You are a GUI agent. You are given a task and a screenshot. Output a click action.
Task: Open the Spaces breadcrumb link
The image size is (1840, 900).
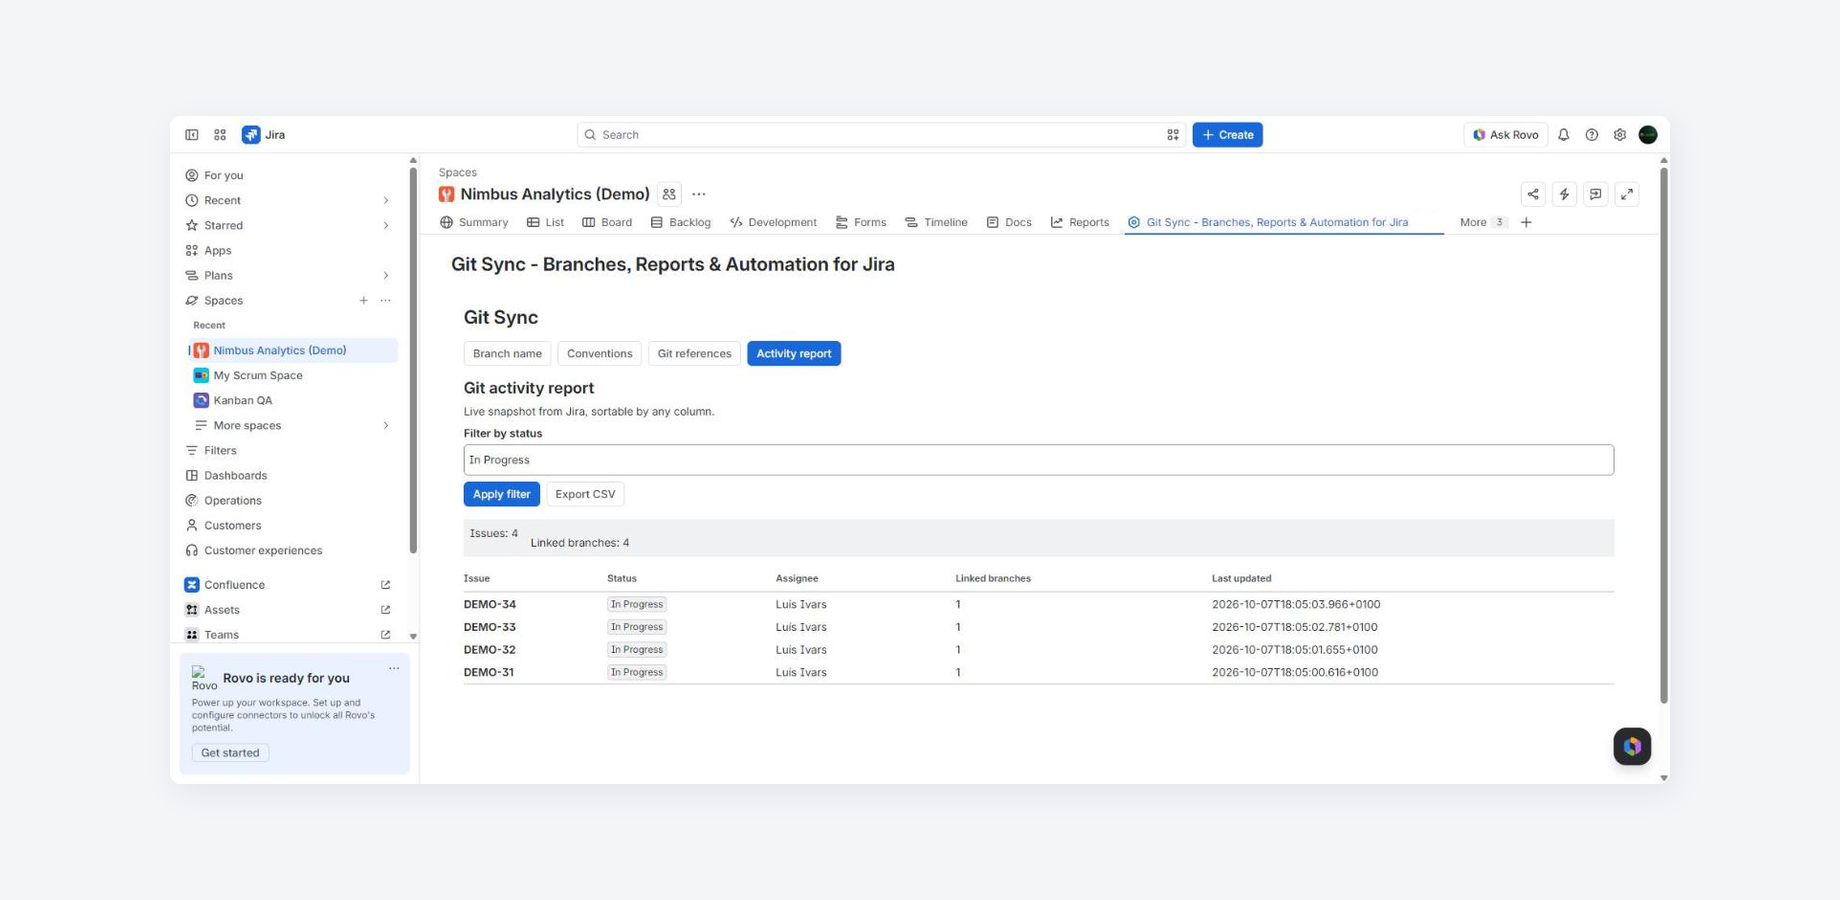tap(457, 172)
